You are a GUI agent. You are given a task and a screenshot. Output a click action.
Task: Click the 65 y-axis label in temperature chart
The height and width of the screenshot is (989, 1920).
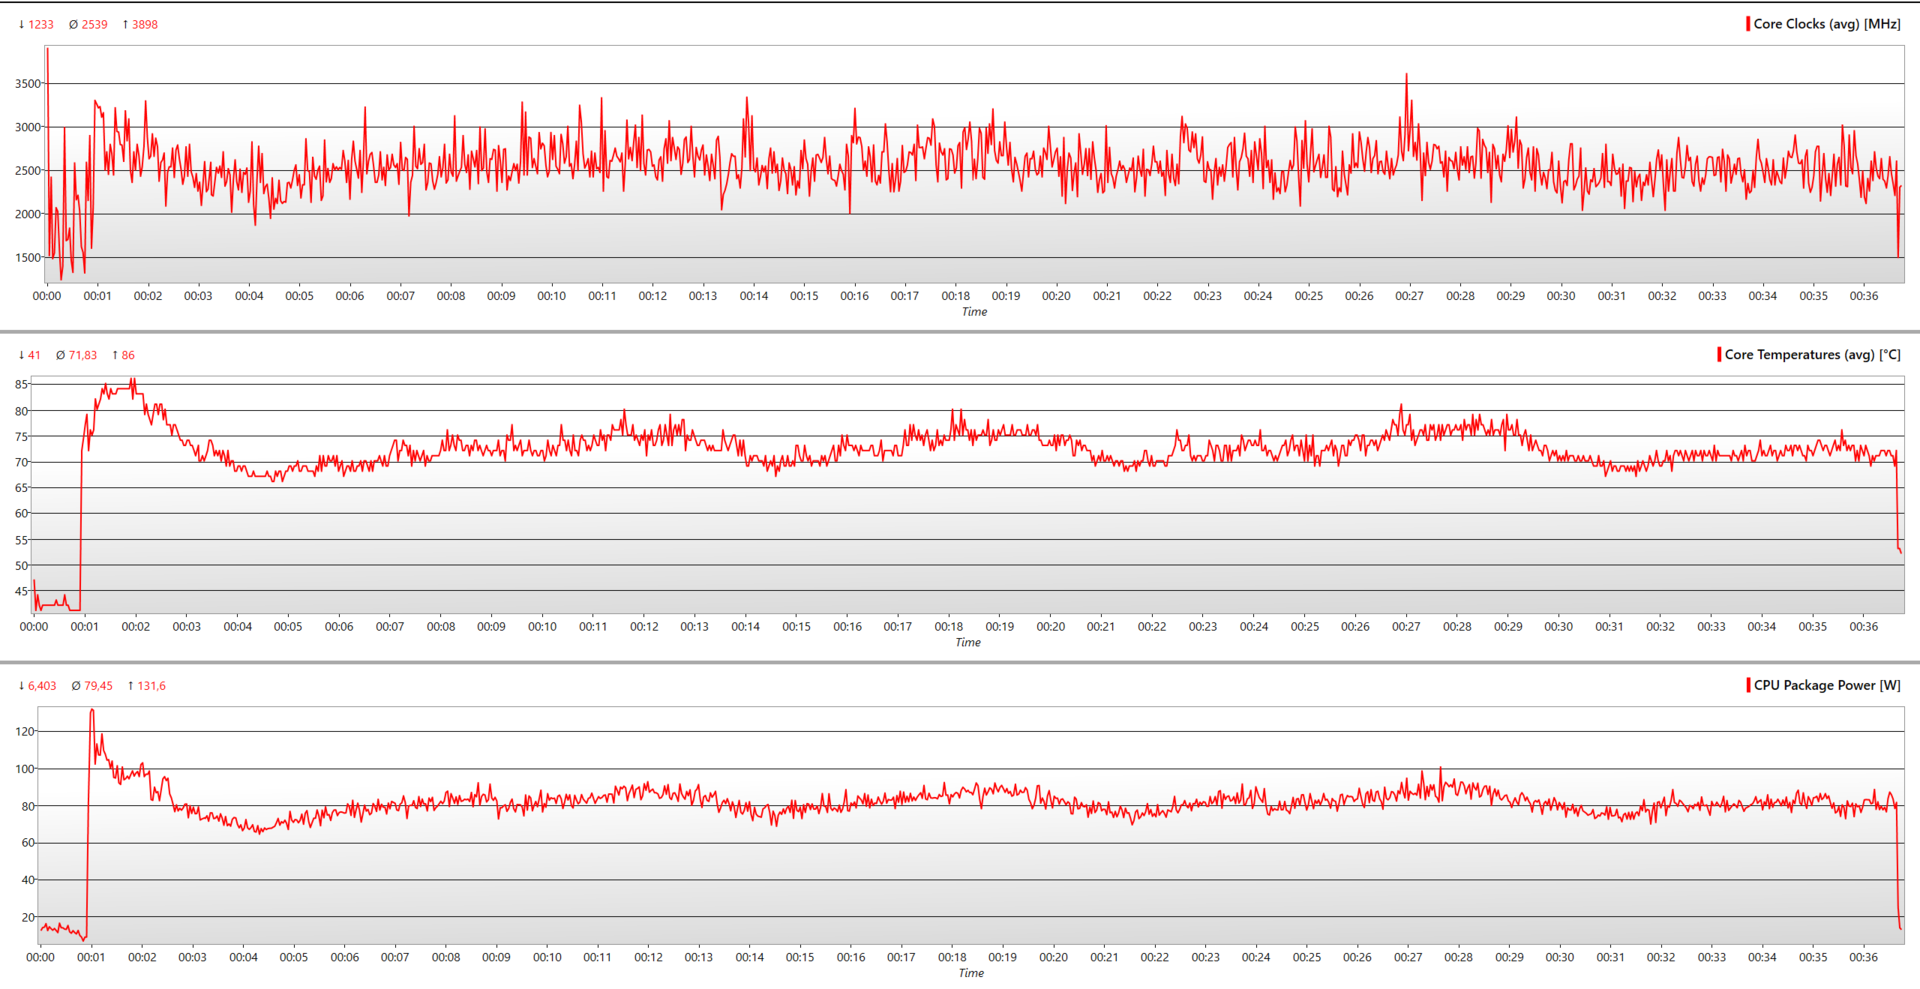(22, 488)
